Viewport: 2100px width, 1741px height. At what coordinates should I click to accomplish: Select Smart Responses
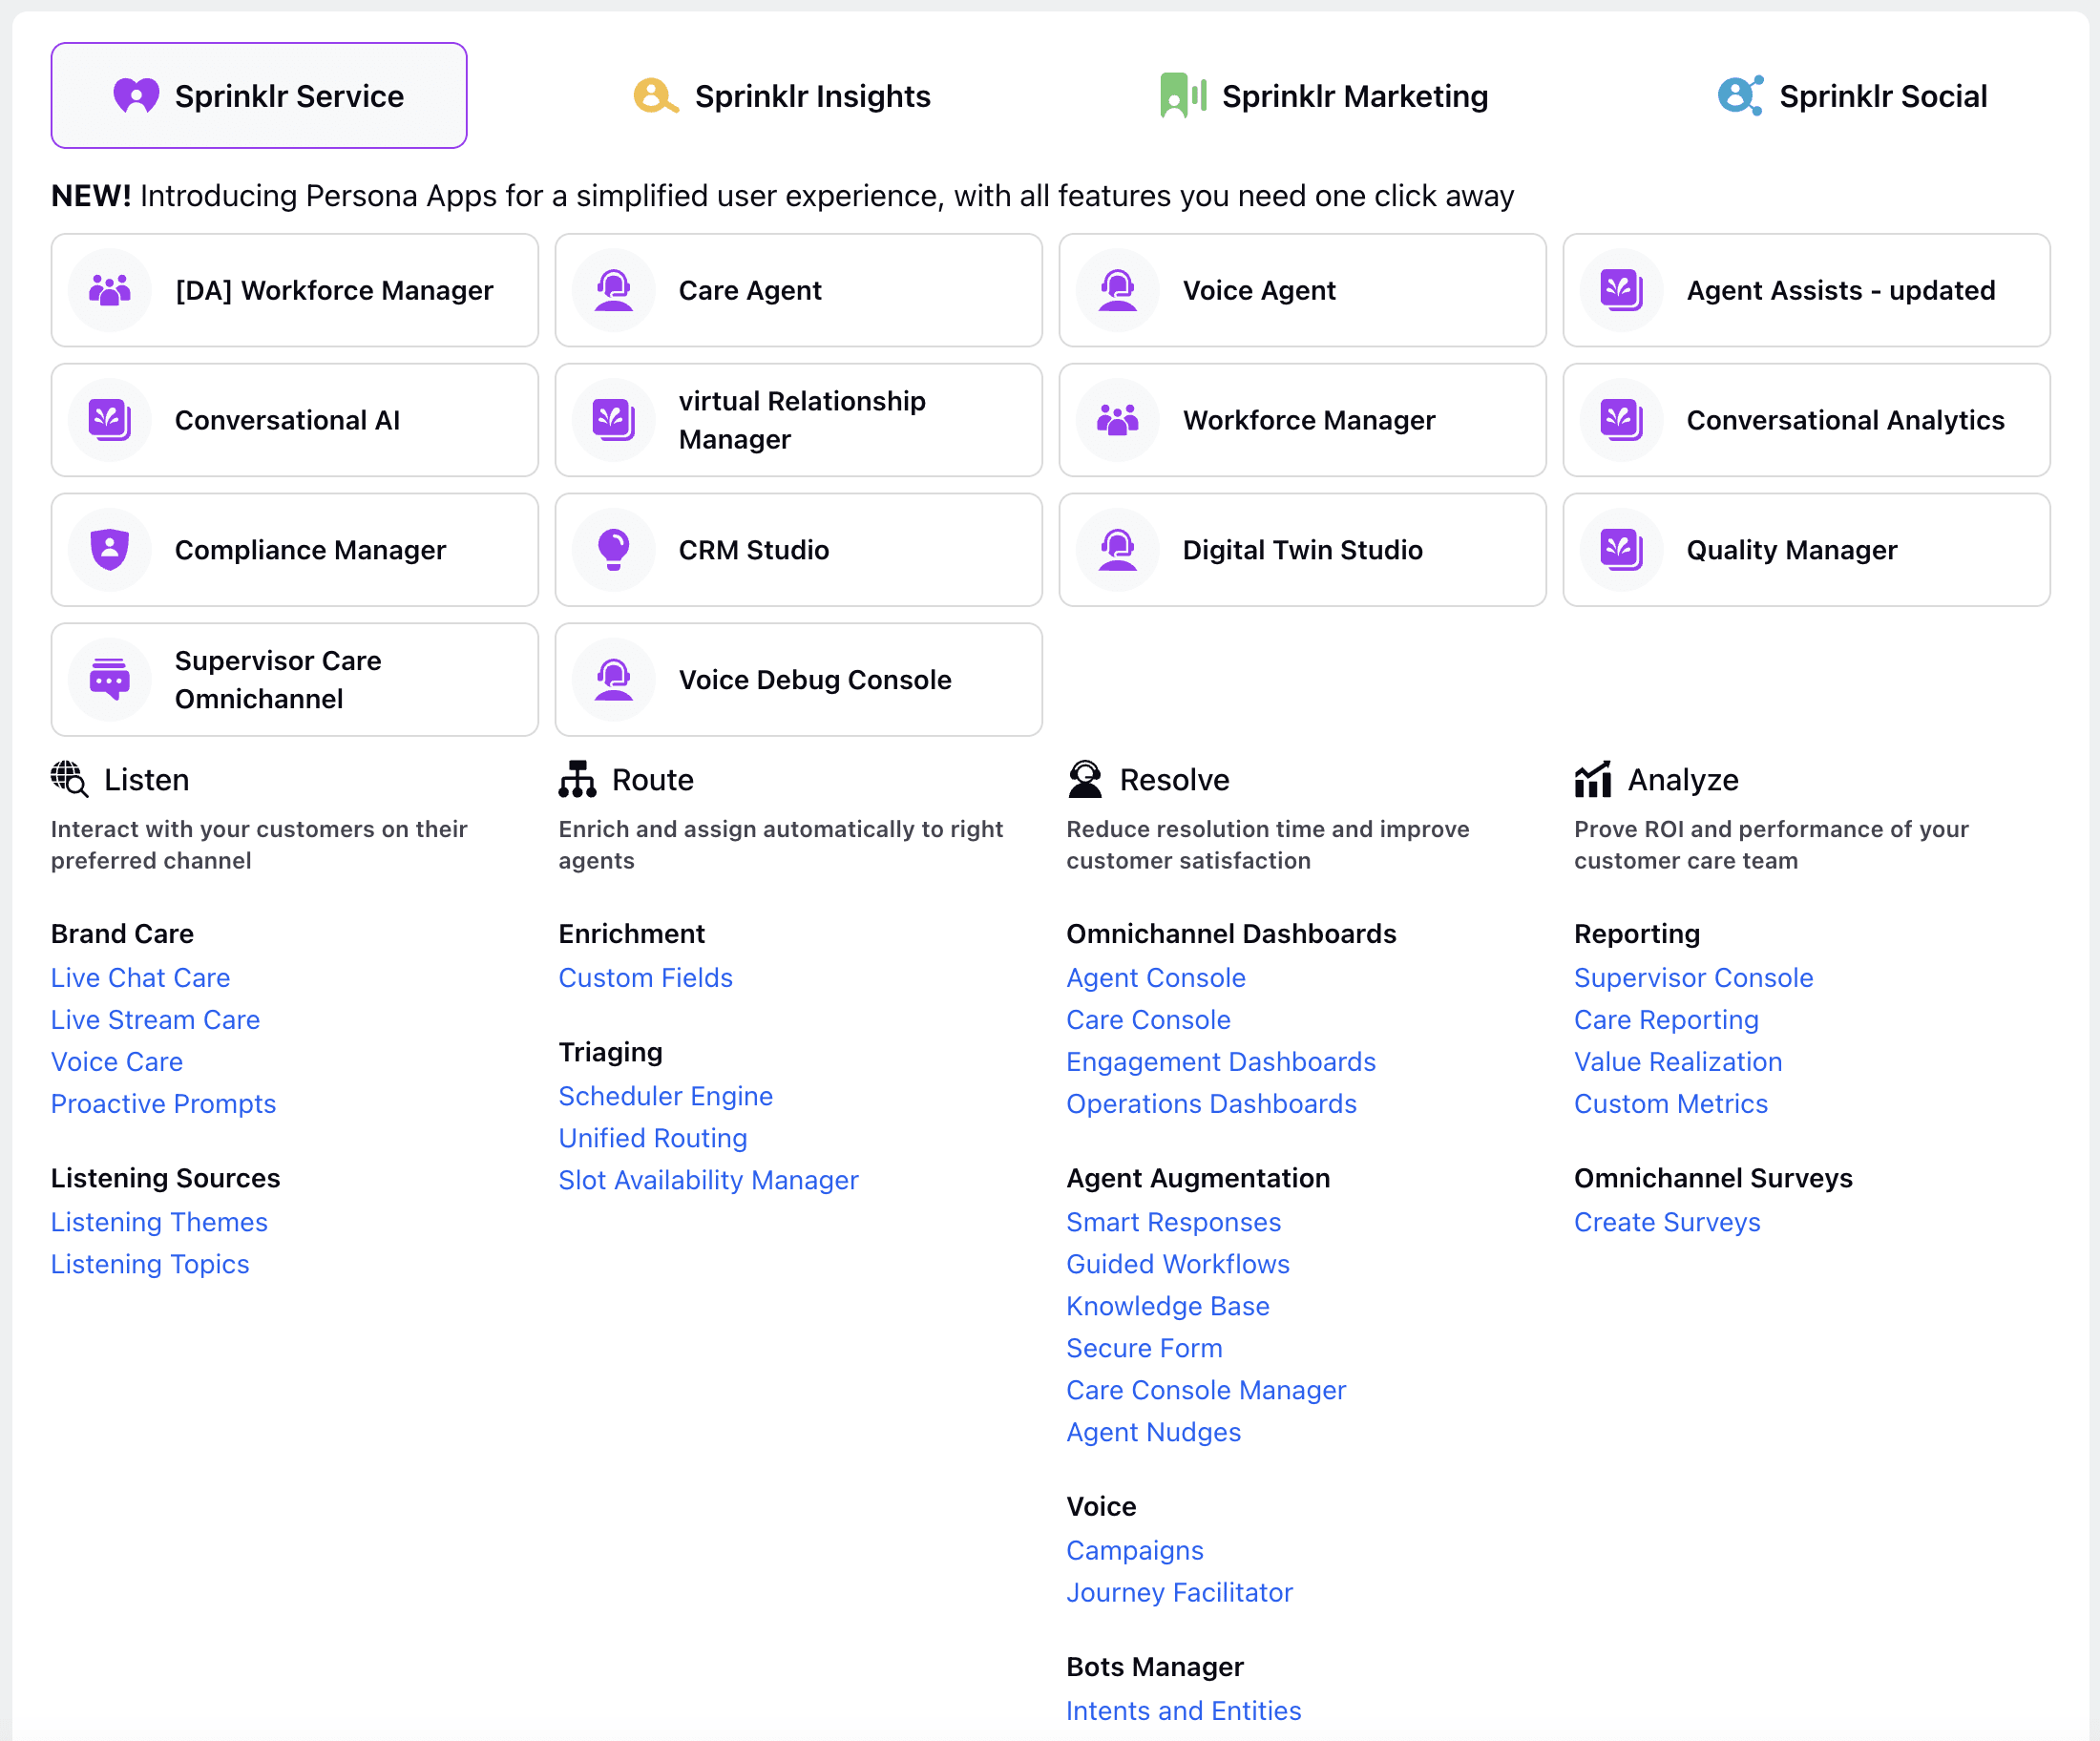(x=1174, y=1222)
